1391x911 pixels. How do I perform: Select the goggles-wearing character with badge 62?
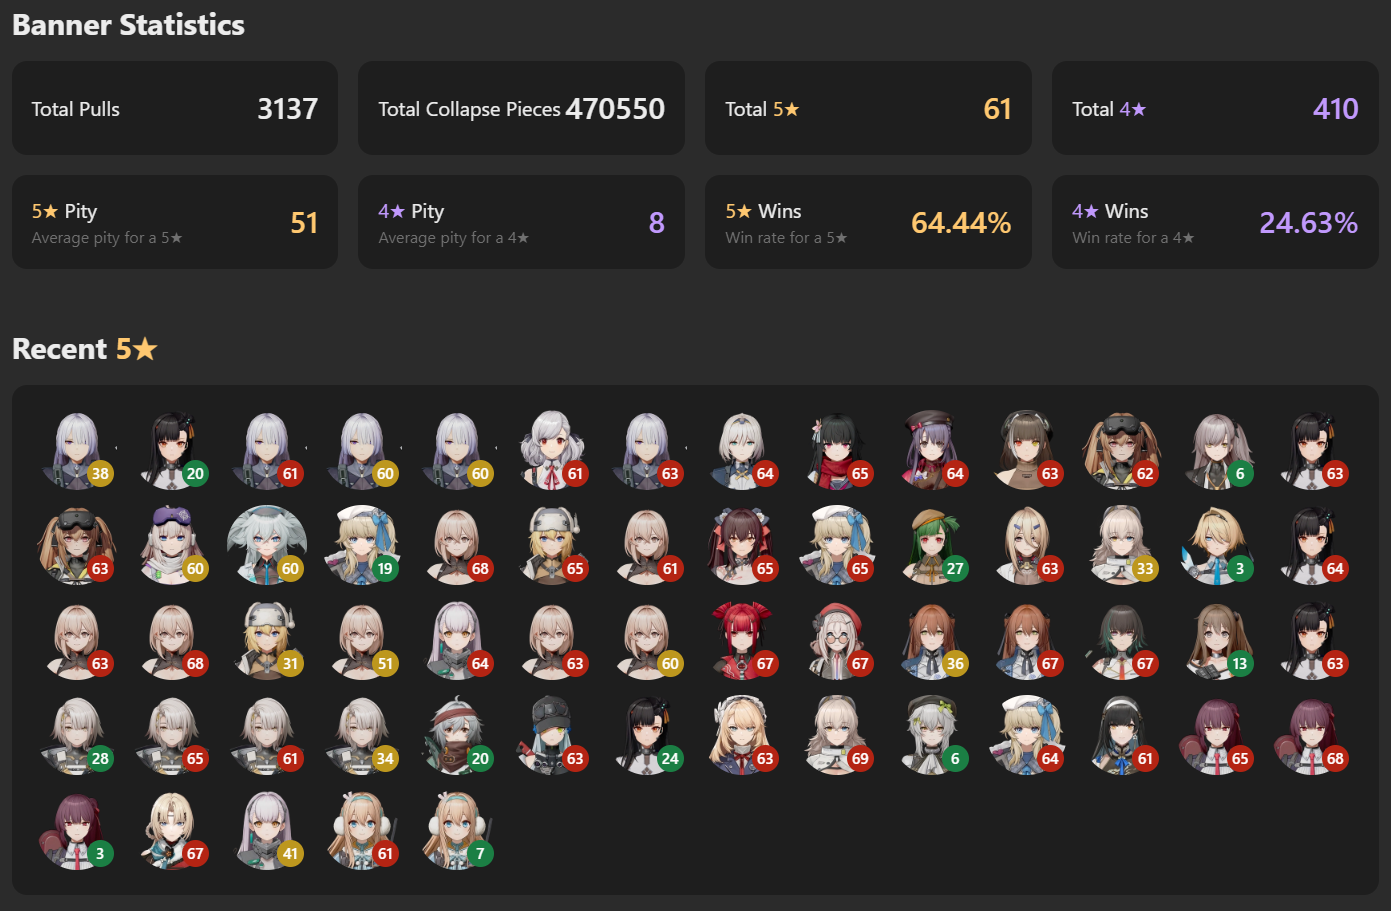[x=1122, y=450]
